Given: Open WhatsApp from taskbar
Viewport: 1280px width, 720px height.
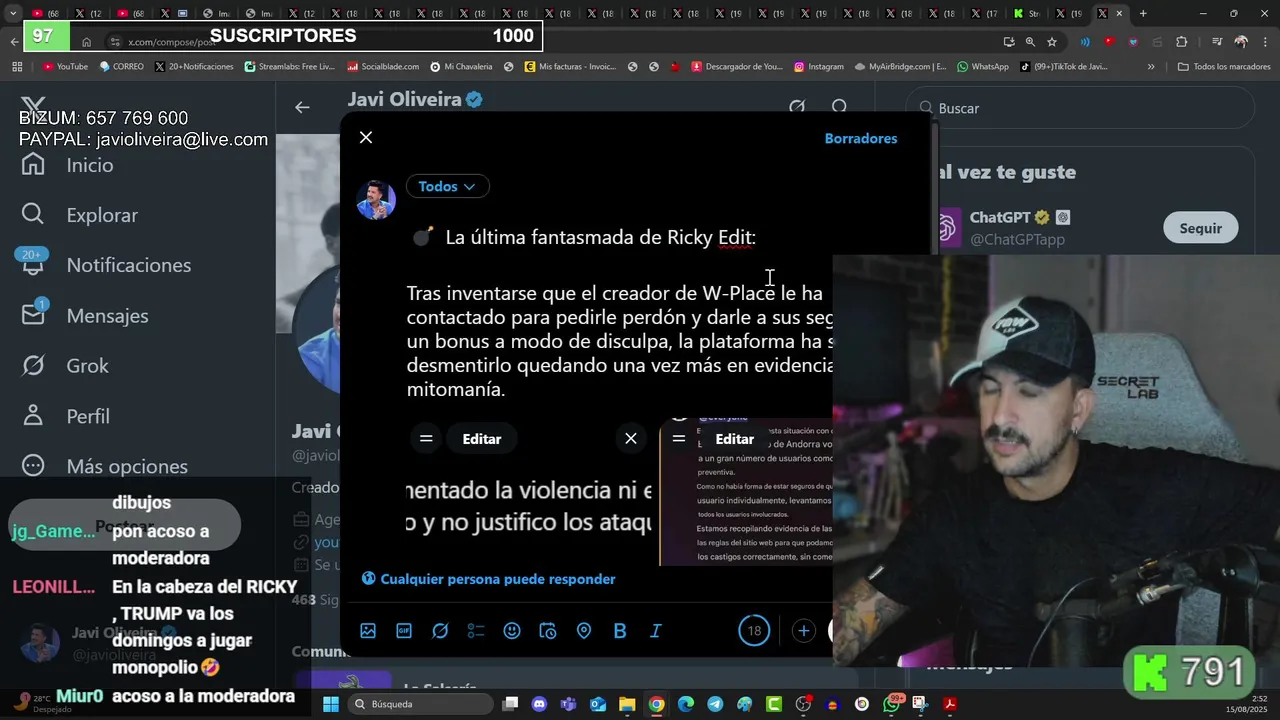Looking at the screenshot, I should pyautogui.click(x=891, y=704).
